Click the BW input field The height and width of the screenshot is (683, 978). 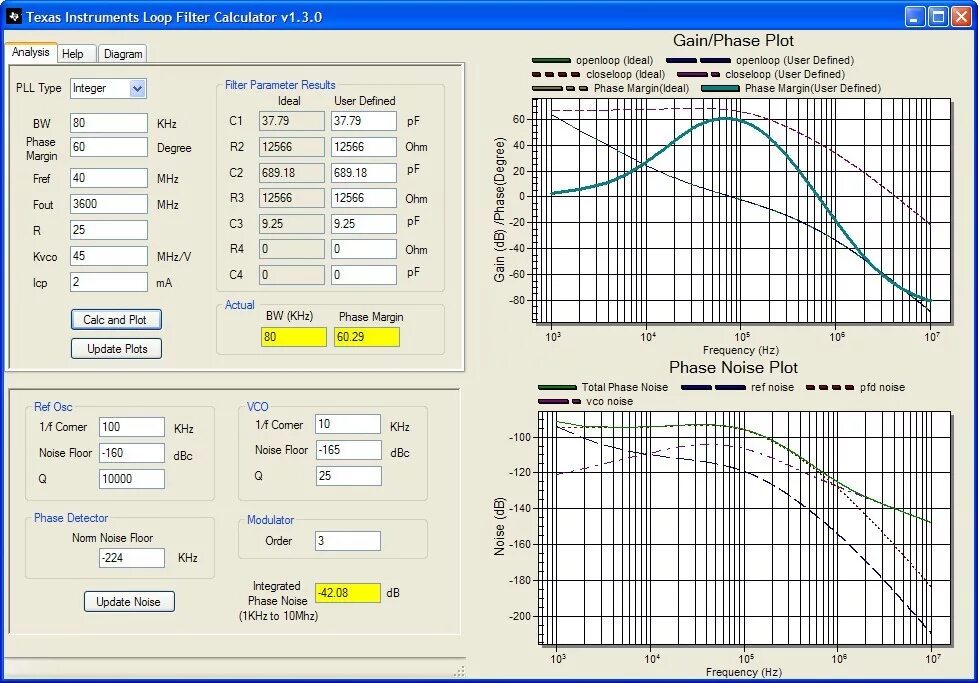coord(109,123)
